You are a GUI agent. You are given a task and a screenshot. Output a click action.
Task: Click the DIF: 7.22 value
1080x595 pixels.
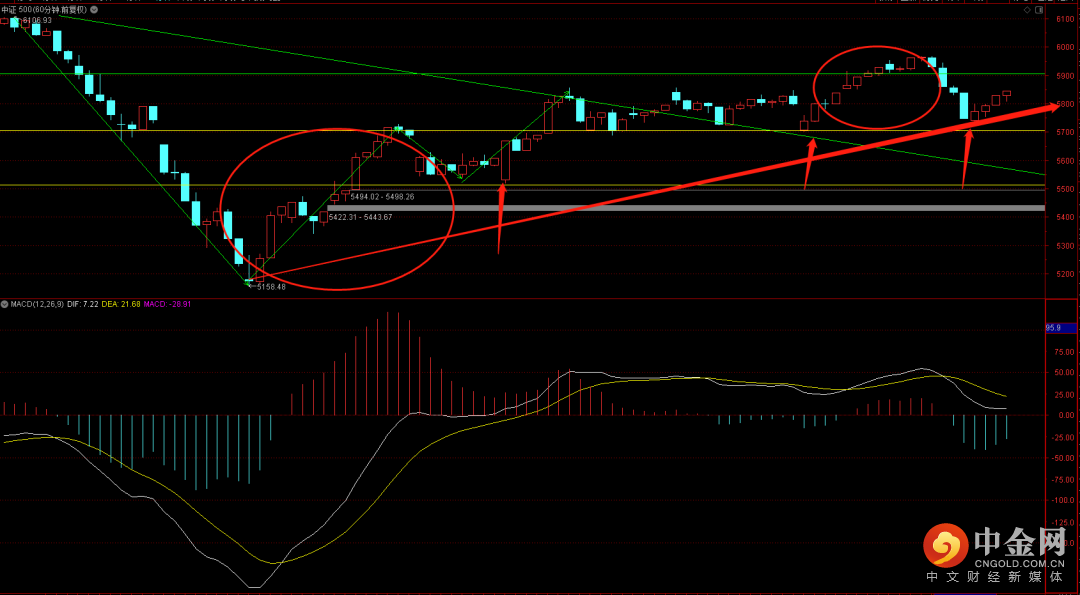pyautogui.click(x=83, y=304)
